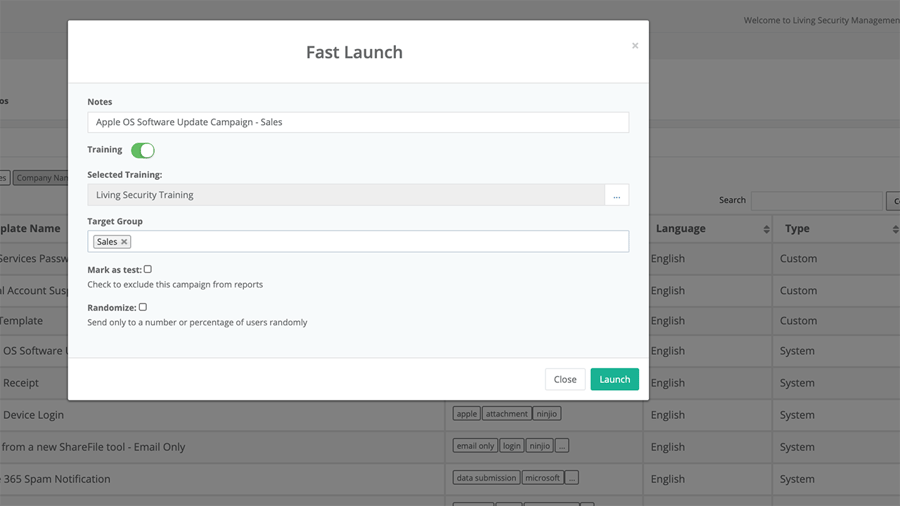
Task: Select the Device Login template row
Action: pos(33,415)
